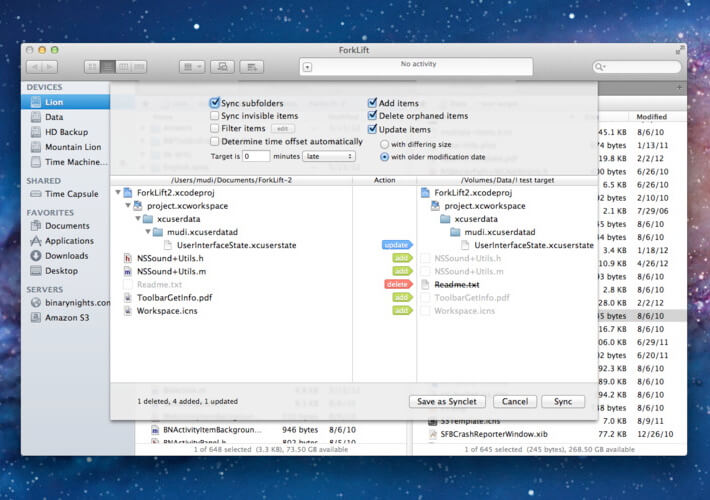This screenshot has height=500, width=710.
Task: Toggle the Sync subfolders checkbox
Action: 215,103
